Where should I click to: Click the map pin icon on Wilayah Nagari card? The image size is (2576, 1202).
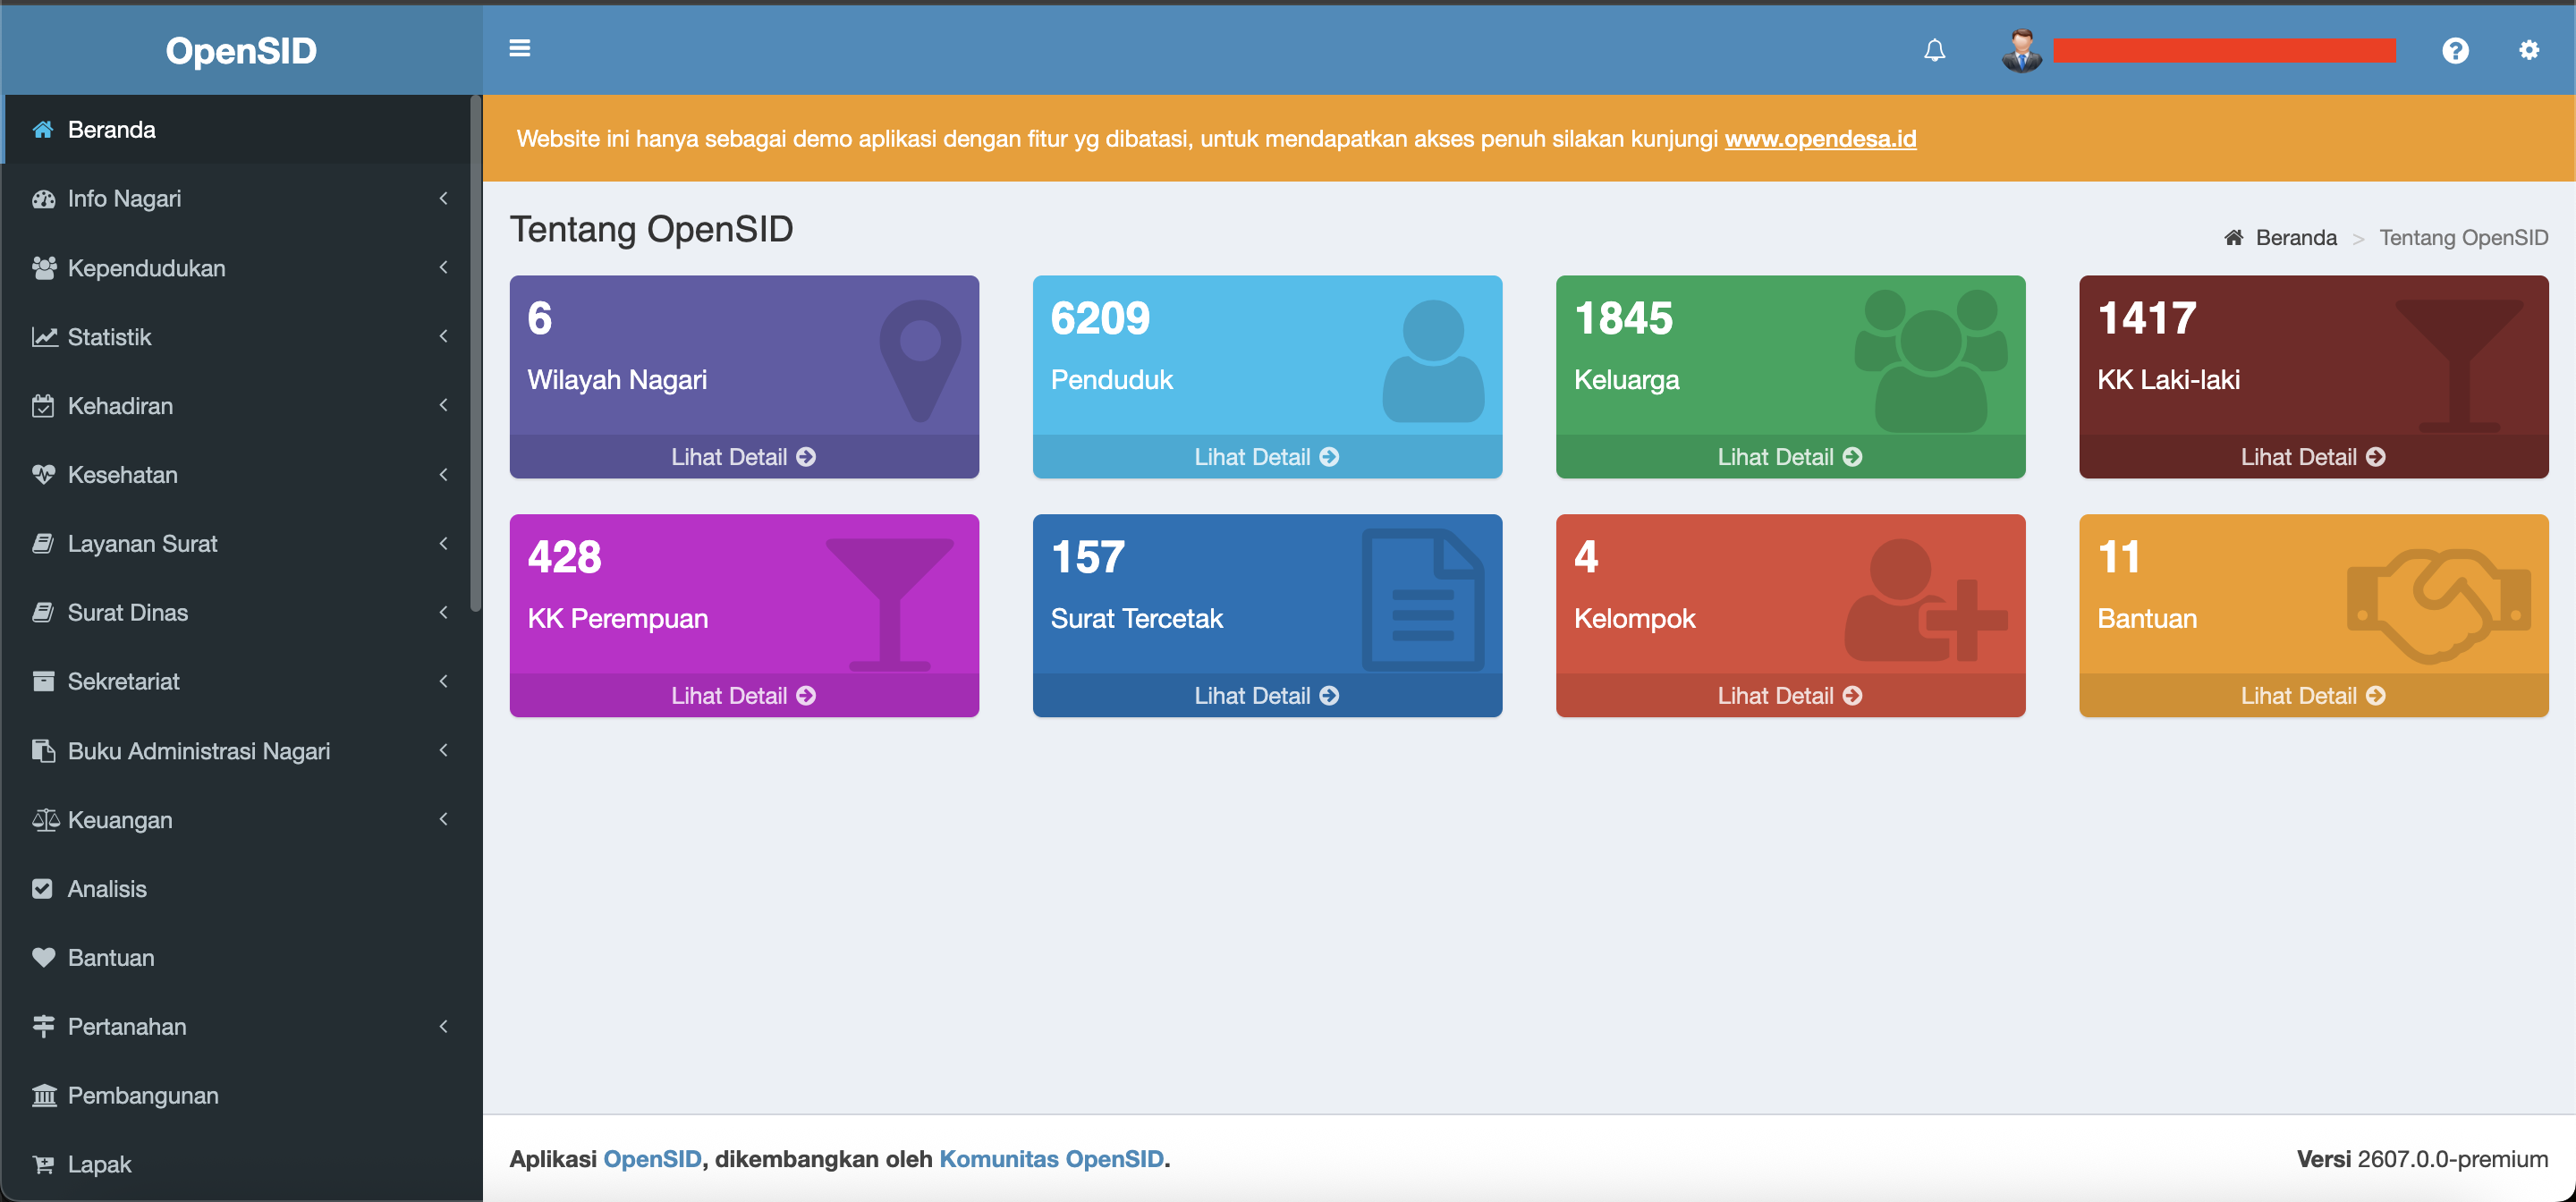point(920,360)
